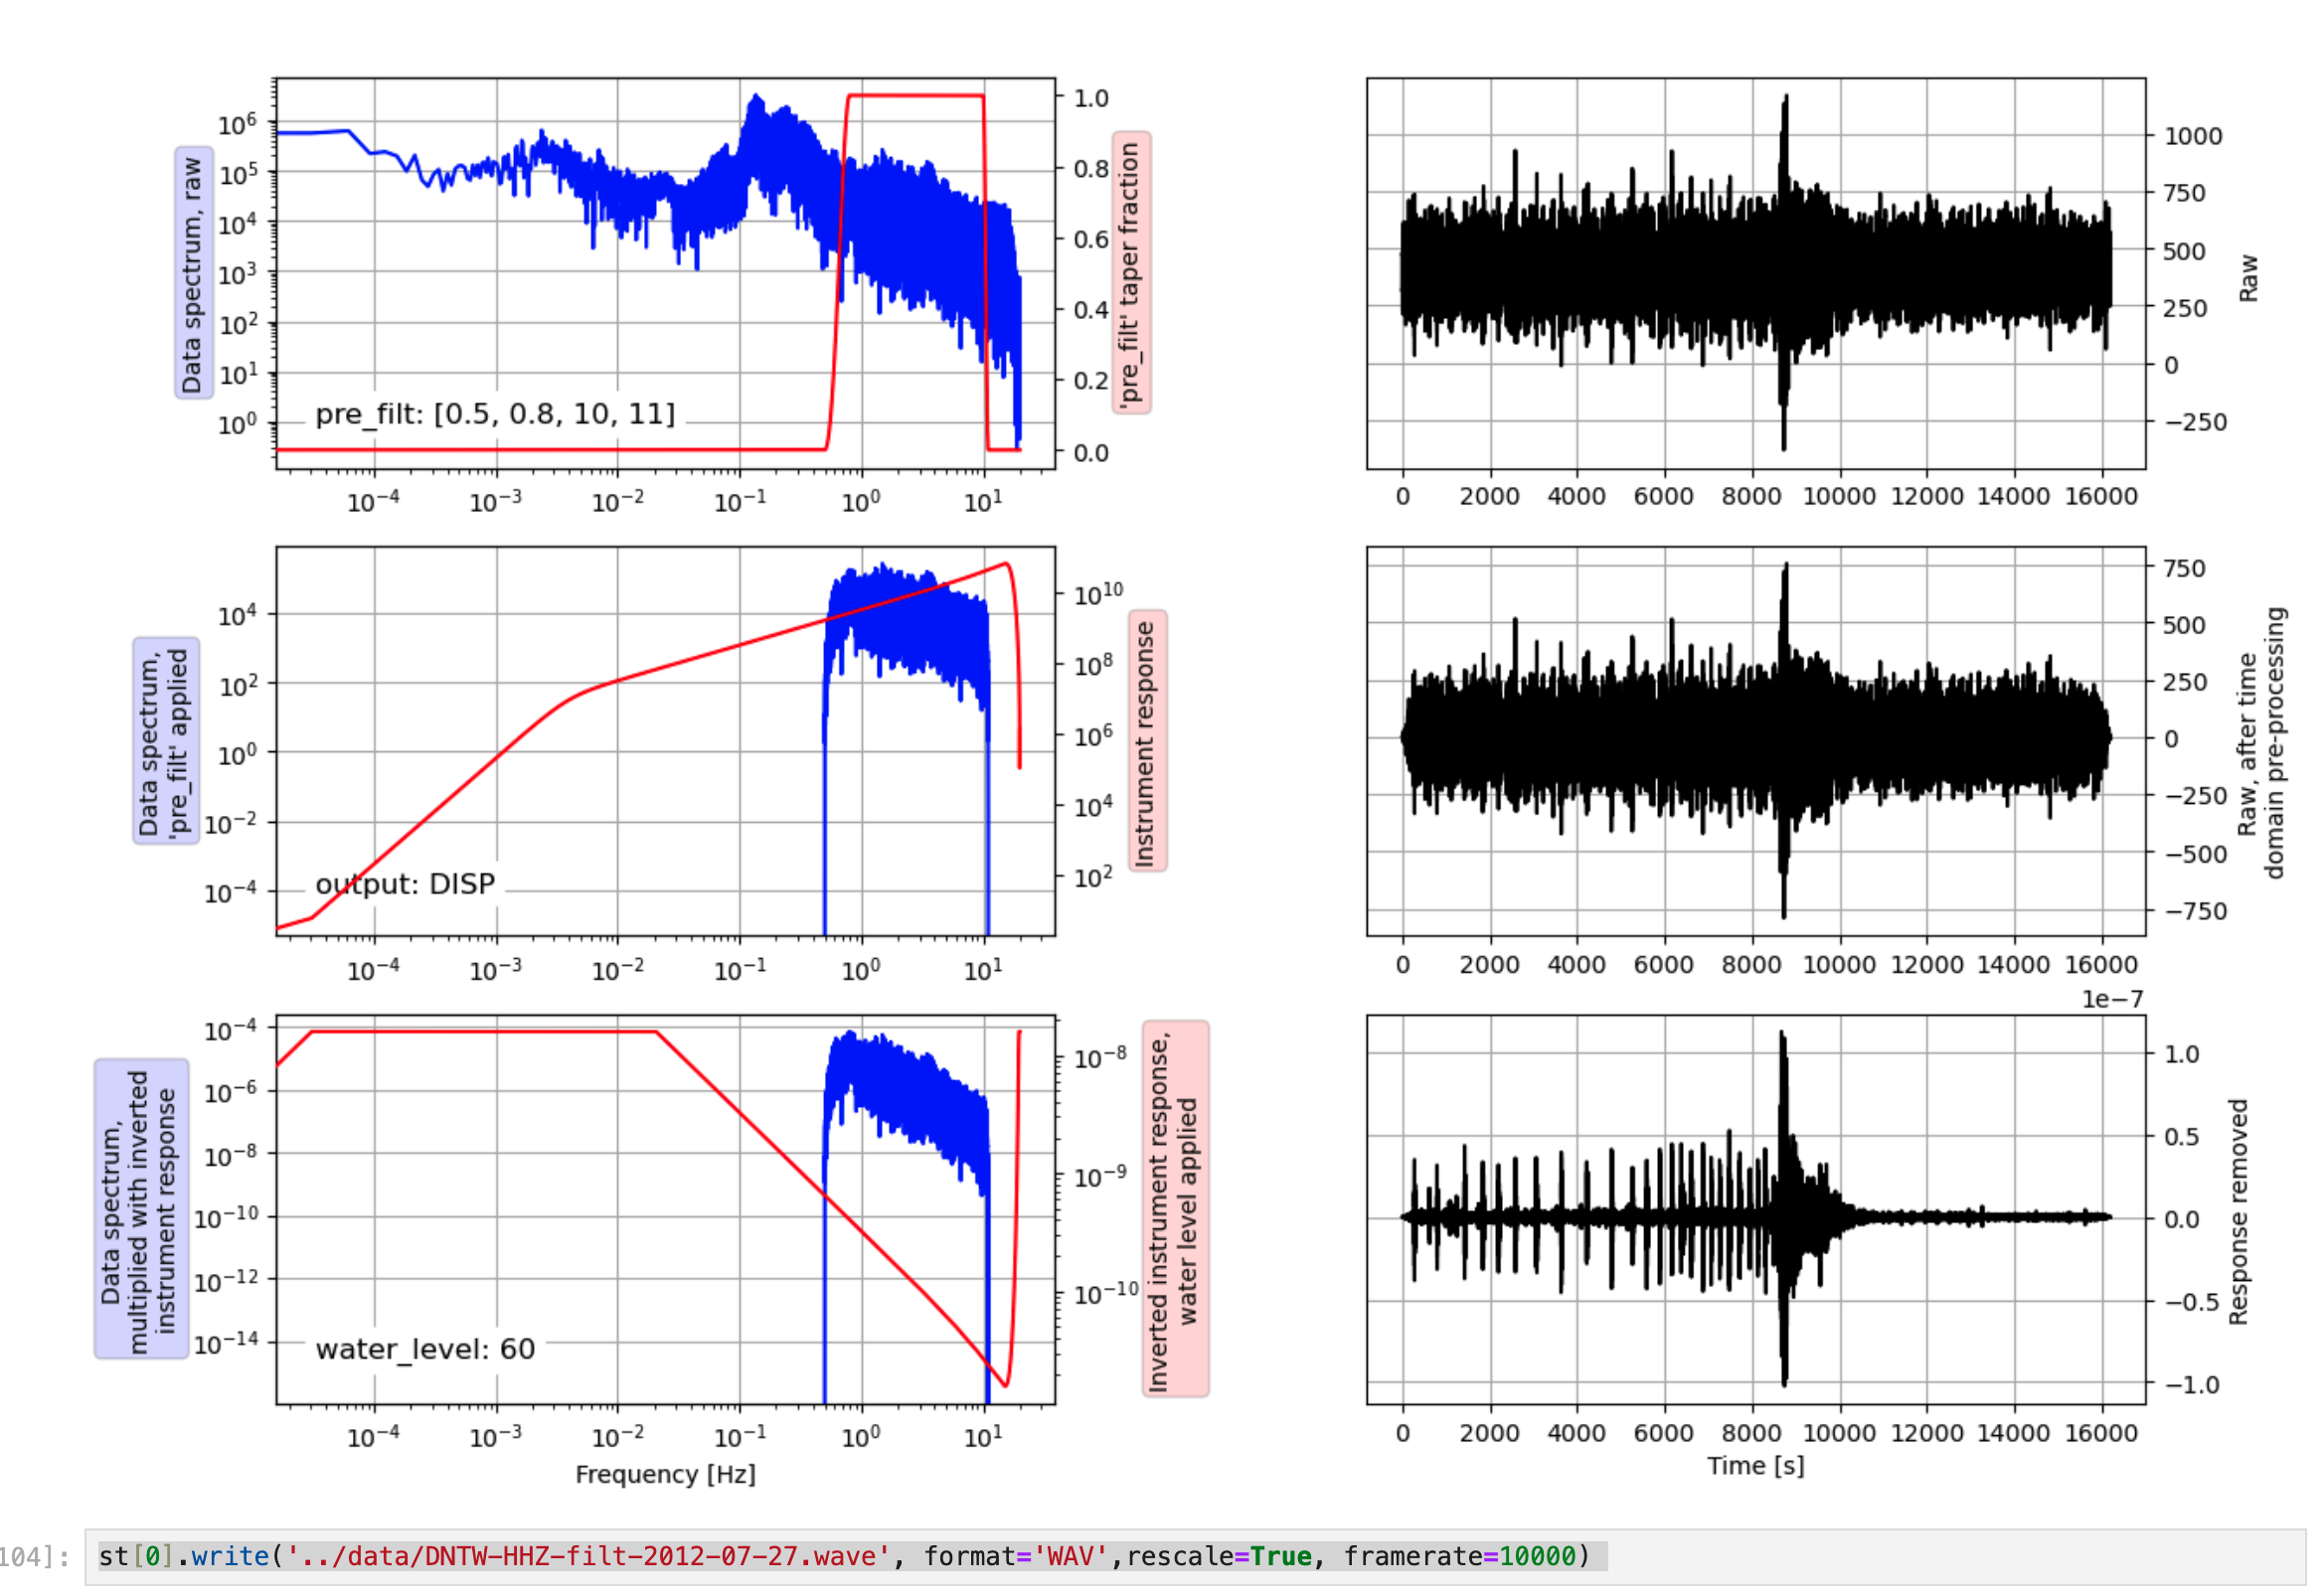Click the framerate value 10000 in code
The height and width of the screenshot is (1596, 2322).
pos(1537,1557)
